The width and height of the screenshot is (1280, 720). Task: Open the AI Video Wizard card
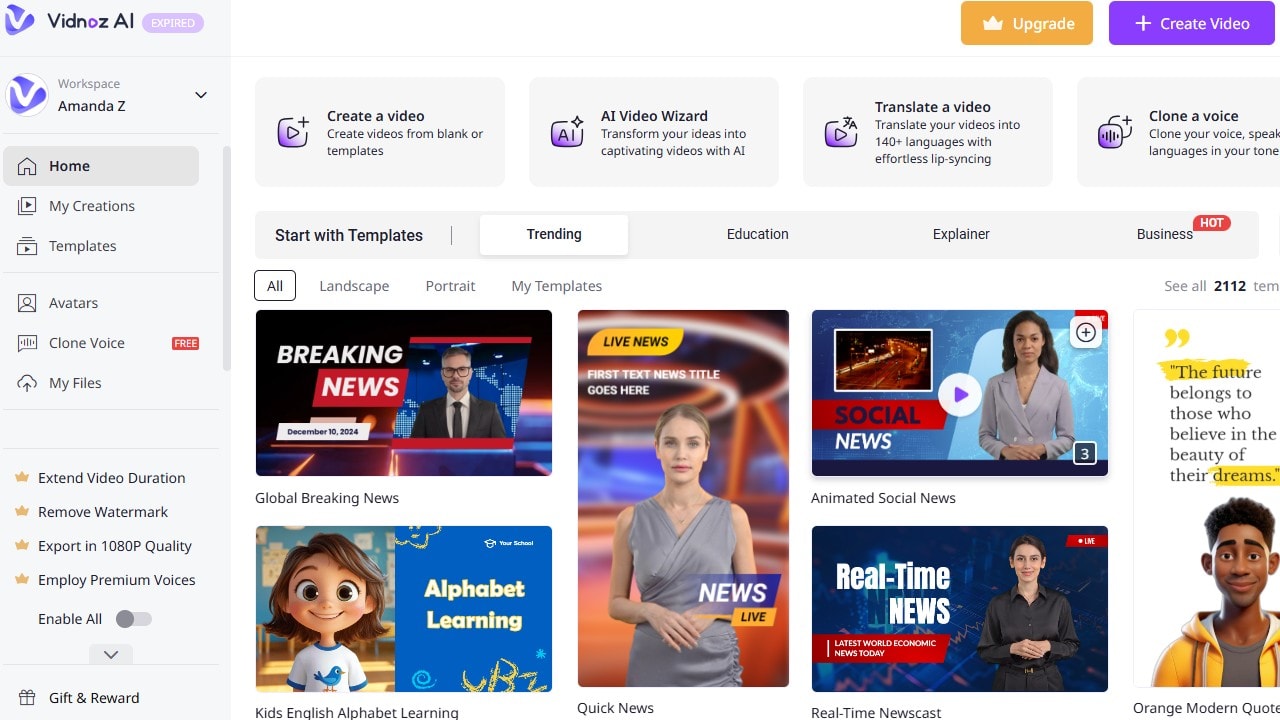coord(654,131)
